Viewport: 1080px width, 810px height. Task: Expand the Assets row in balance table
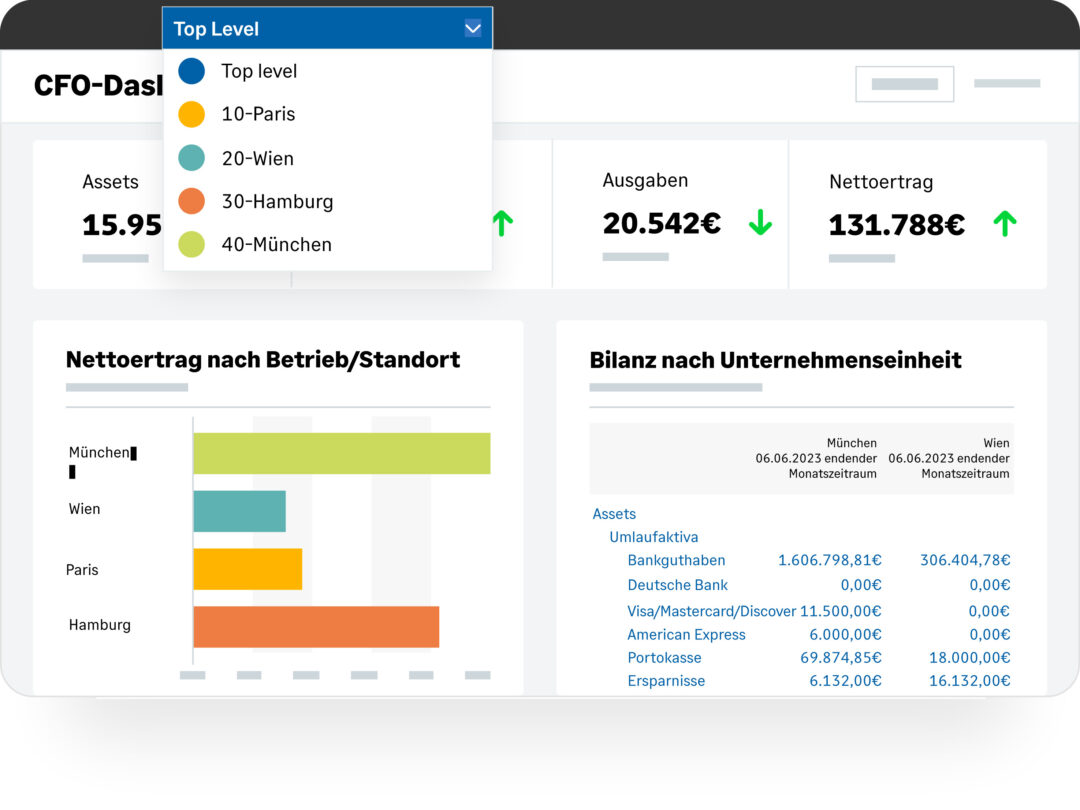coord(614,513)
